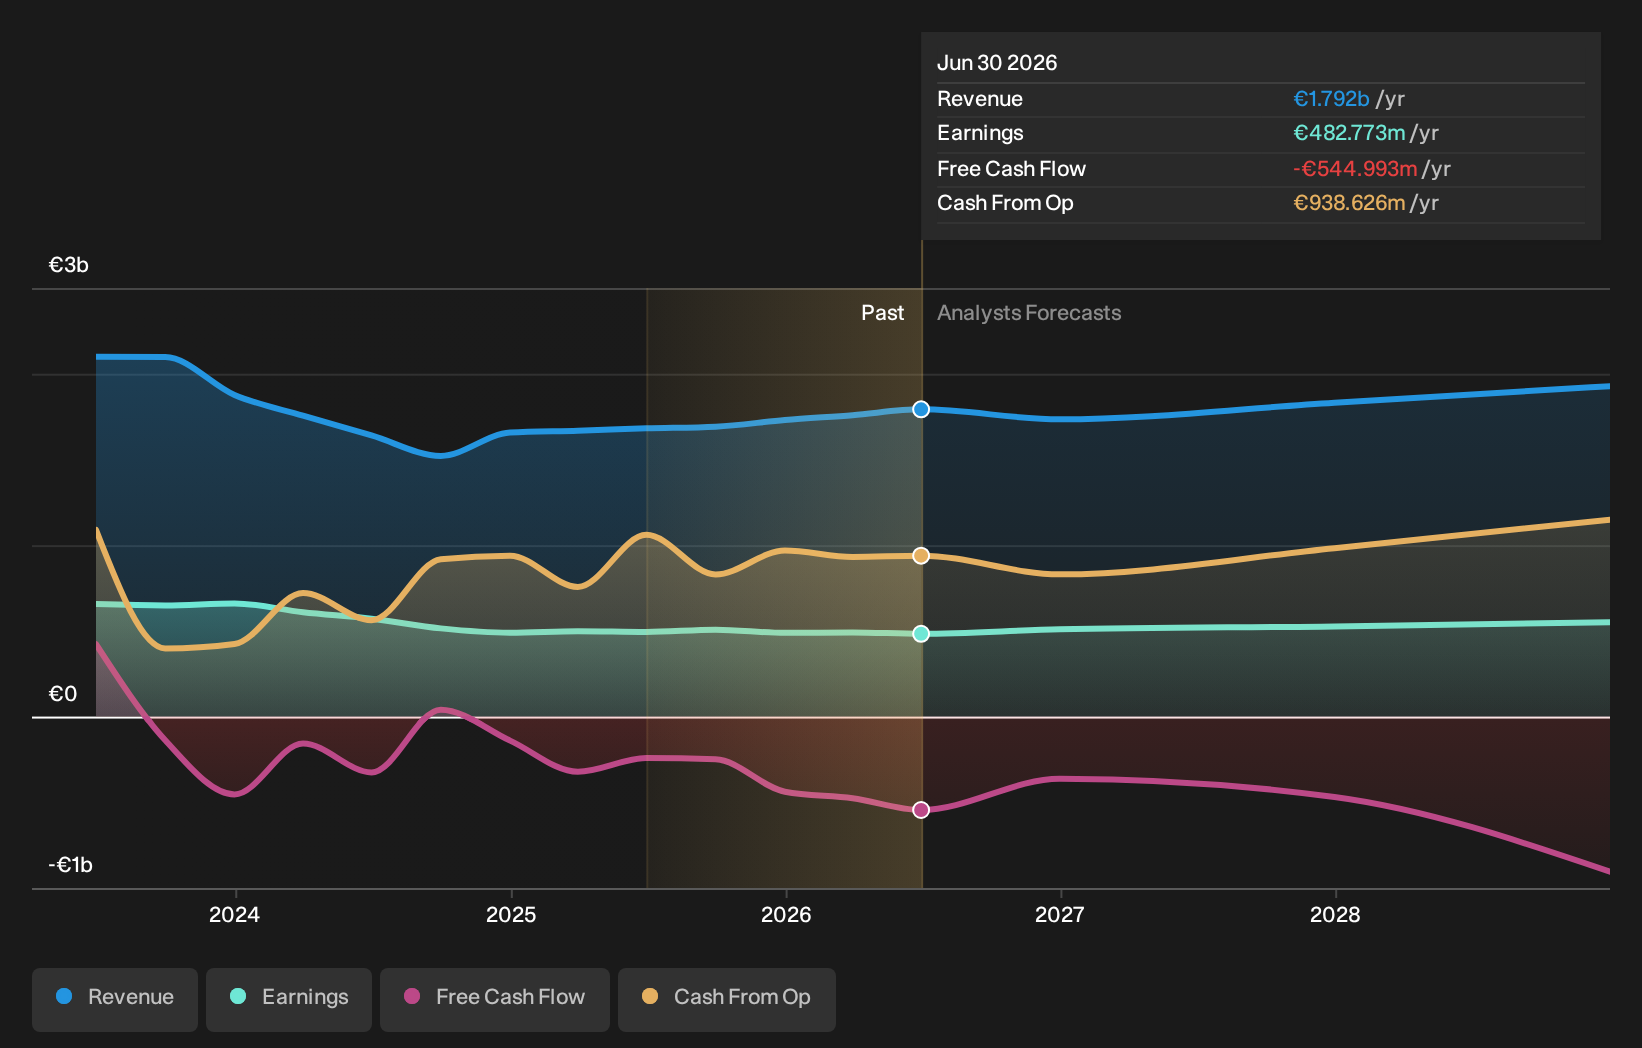Click the 'Cash From Op' tooltip row label
1642x1048 pixels.
pyautogui.click(x=1005, y=203)
